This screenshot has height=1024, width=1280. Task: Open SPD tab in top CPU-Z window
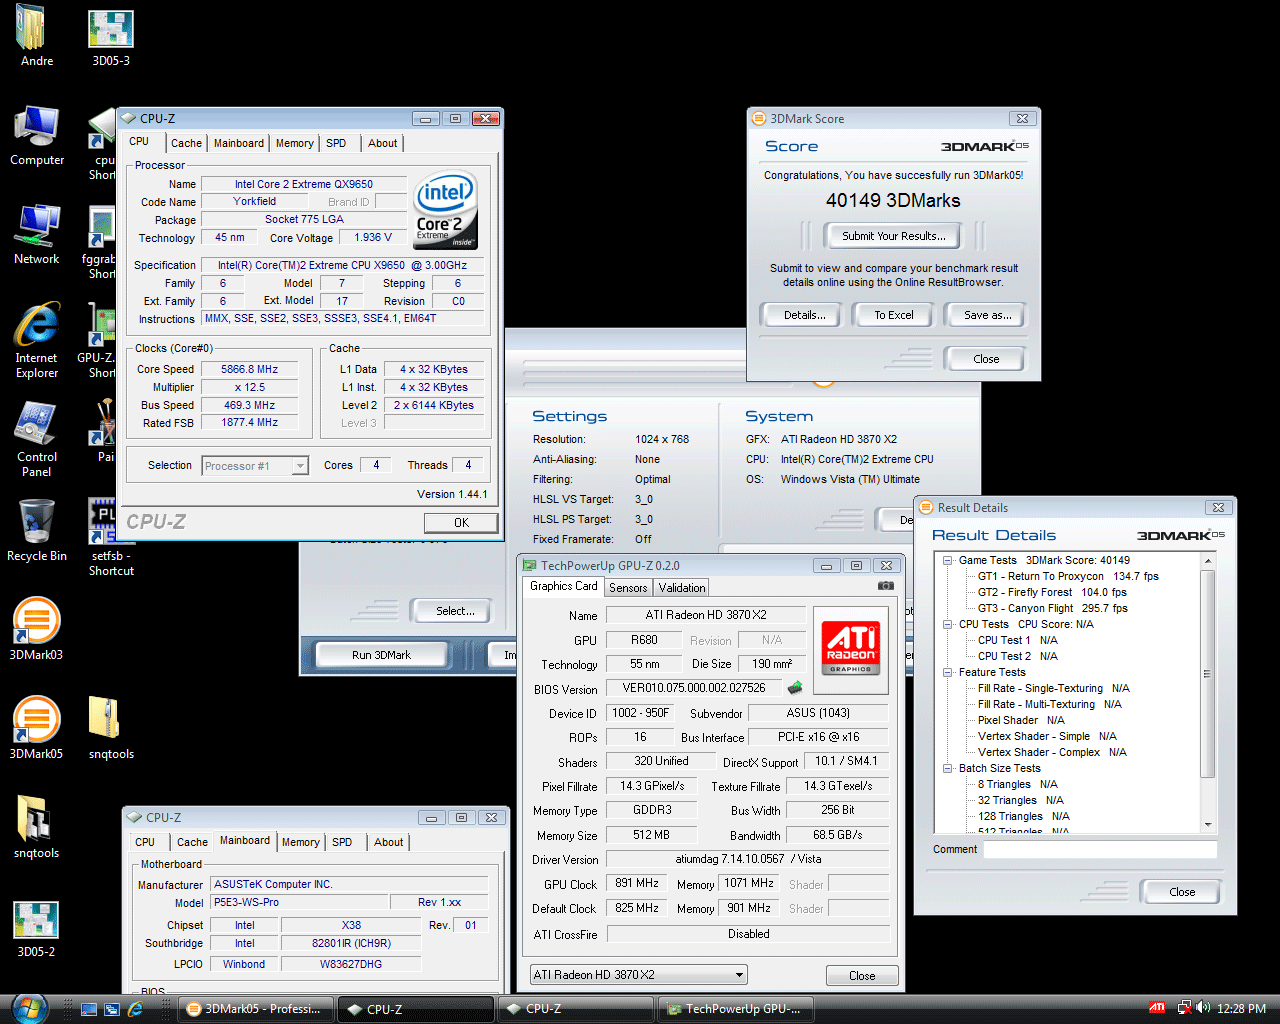click(336, 143)
